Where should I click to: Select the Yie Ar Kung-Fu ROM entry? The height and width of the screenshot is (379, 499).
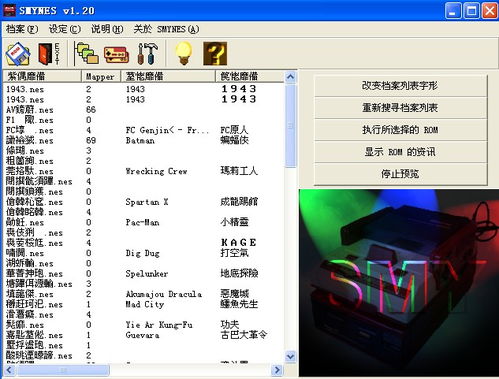coord(143,325)
